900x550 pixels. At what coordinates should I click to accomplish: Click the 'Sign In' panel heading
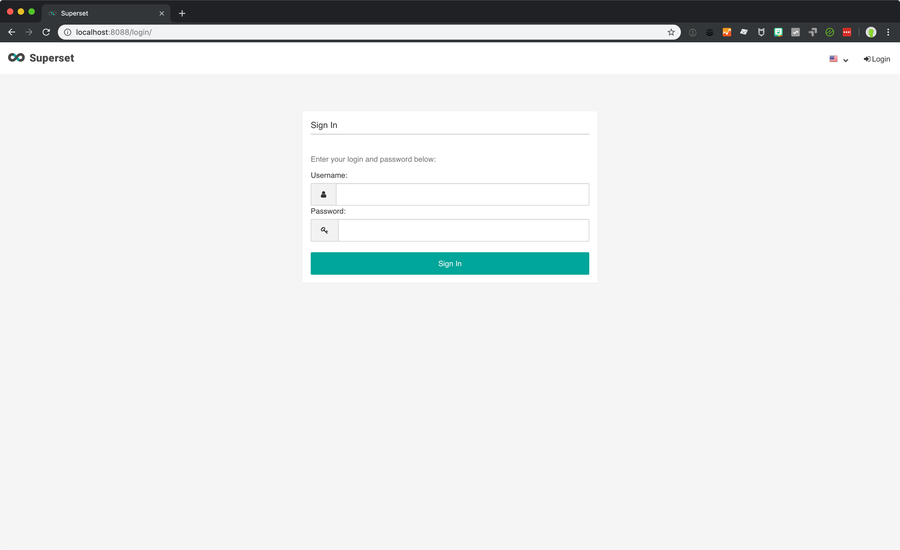coord(324,125)
